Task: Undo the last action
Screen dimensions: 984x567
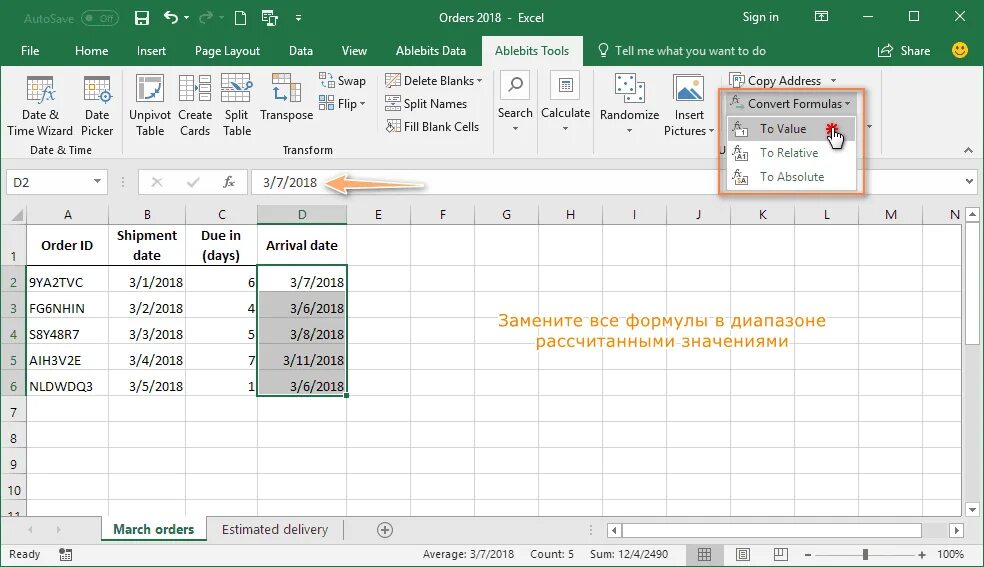Action: (170, 18)
